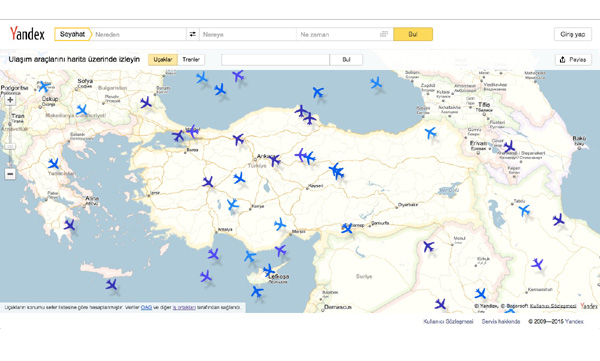This screenshot has height=361, width=600.
Task: Switch to the Uçaklar view
Action: (x=163, y=59)
